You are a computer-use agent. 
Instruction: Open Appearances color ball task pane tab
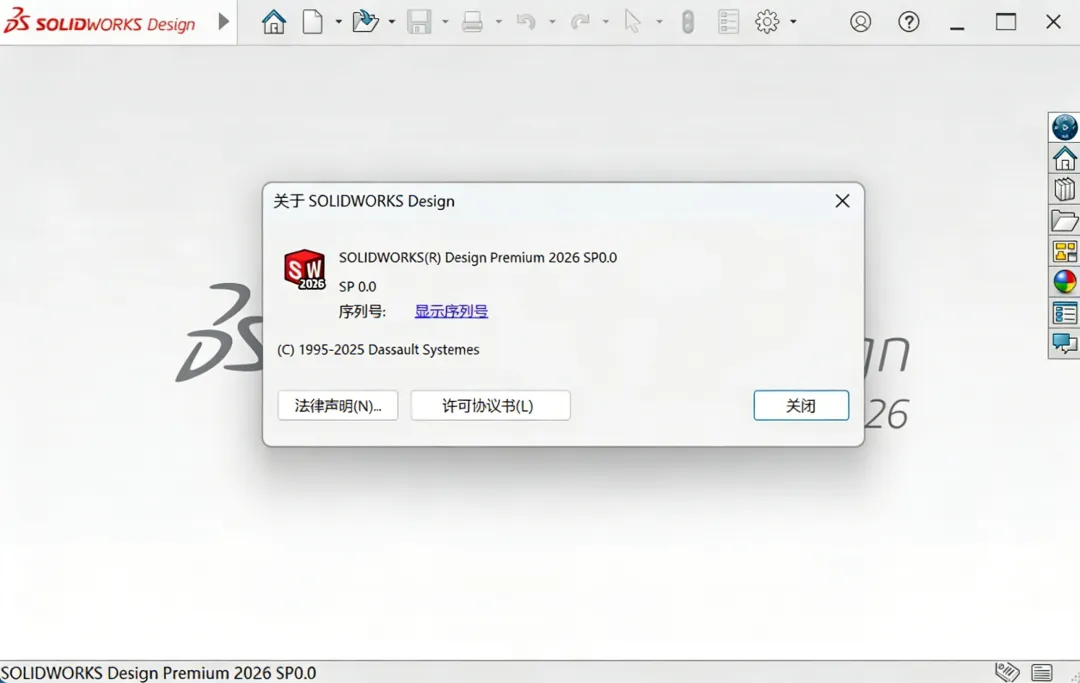point(1064,282)
